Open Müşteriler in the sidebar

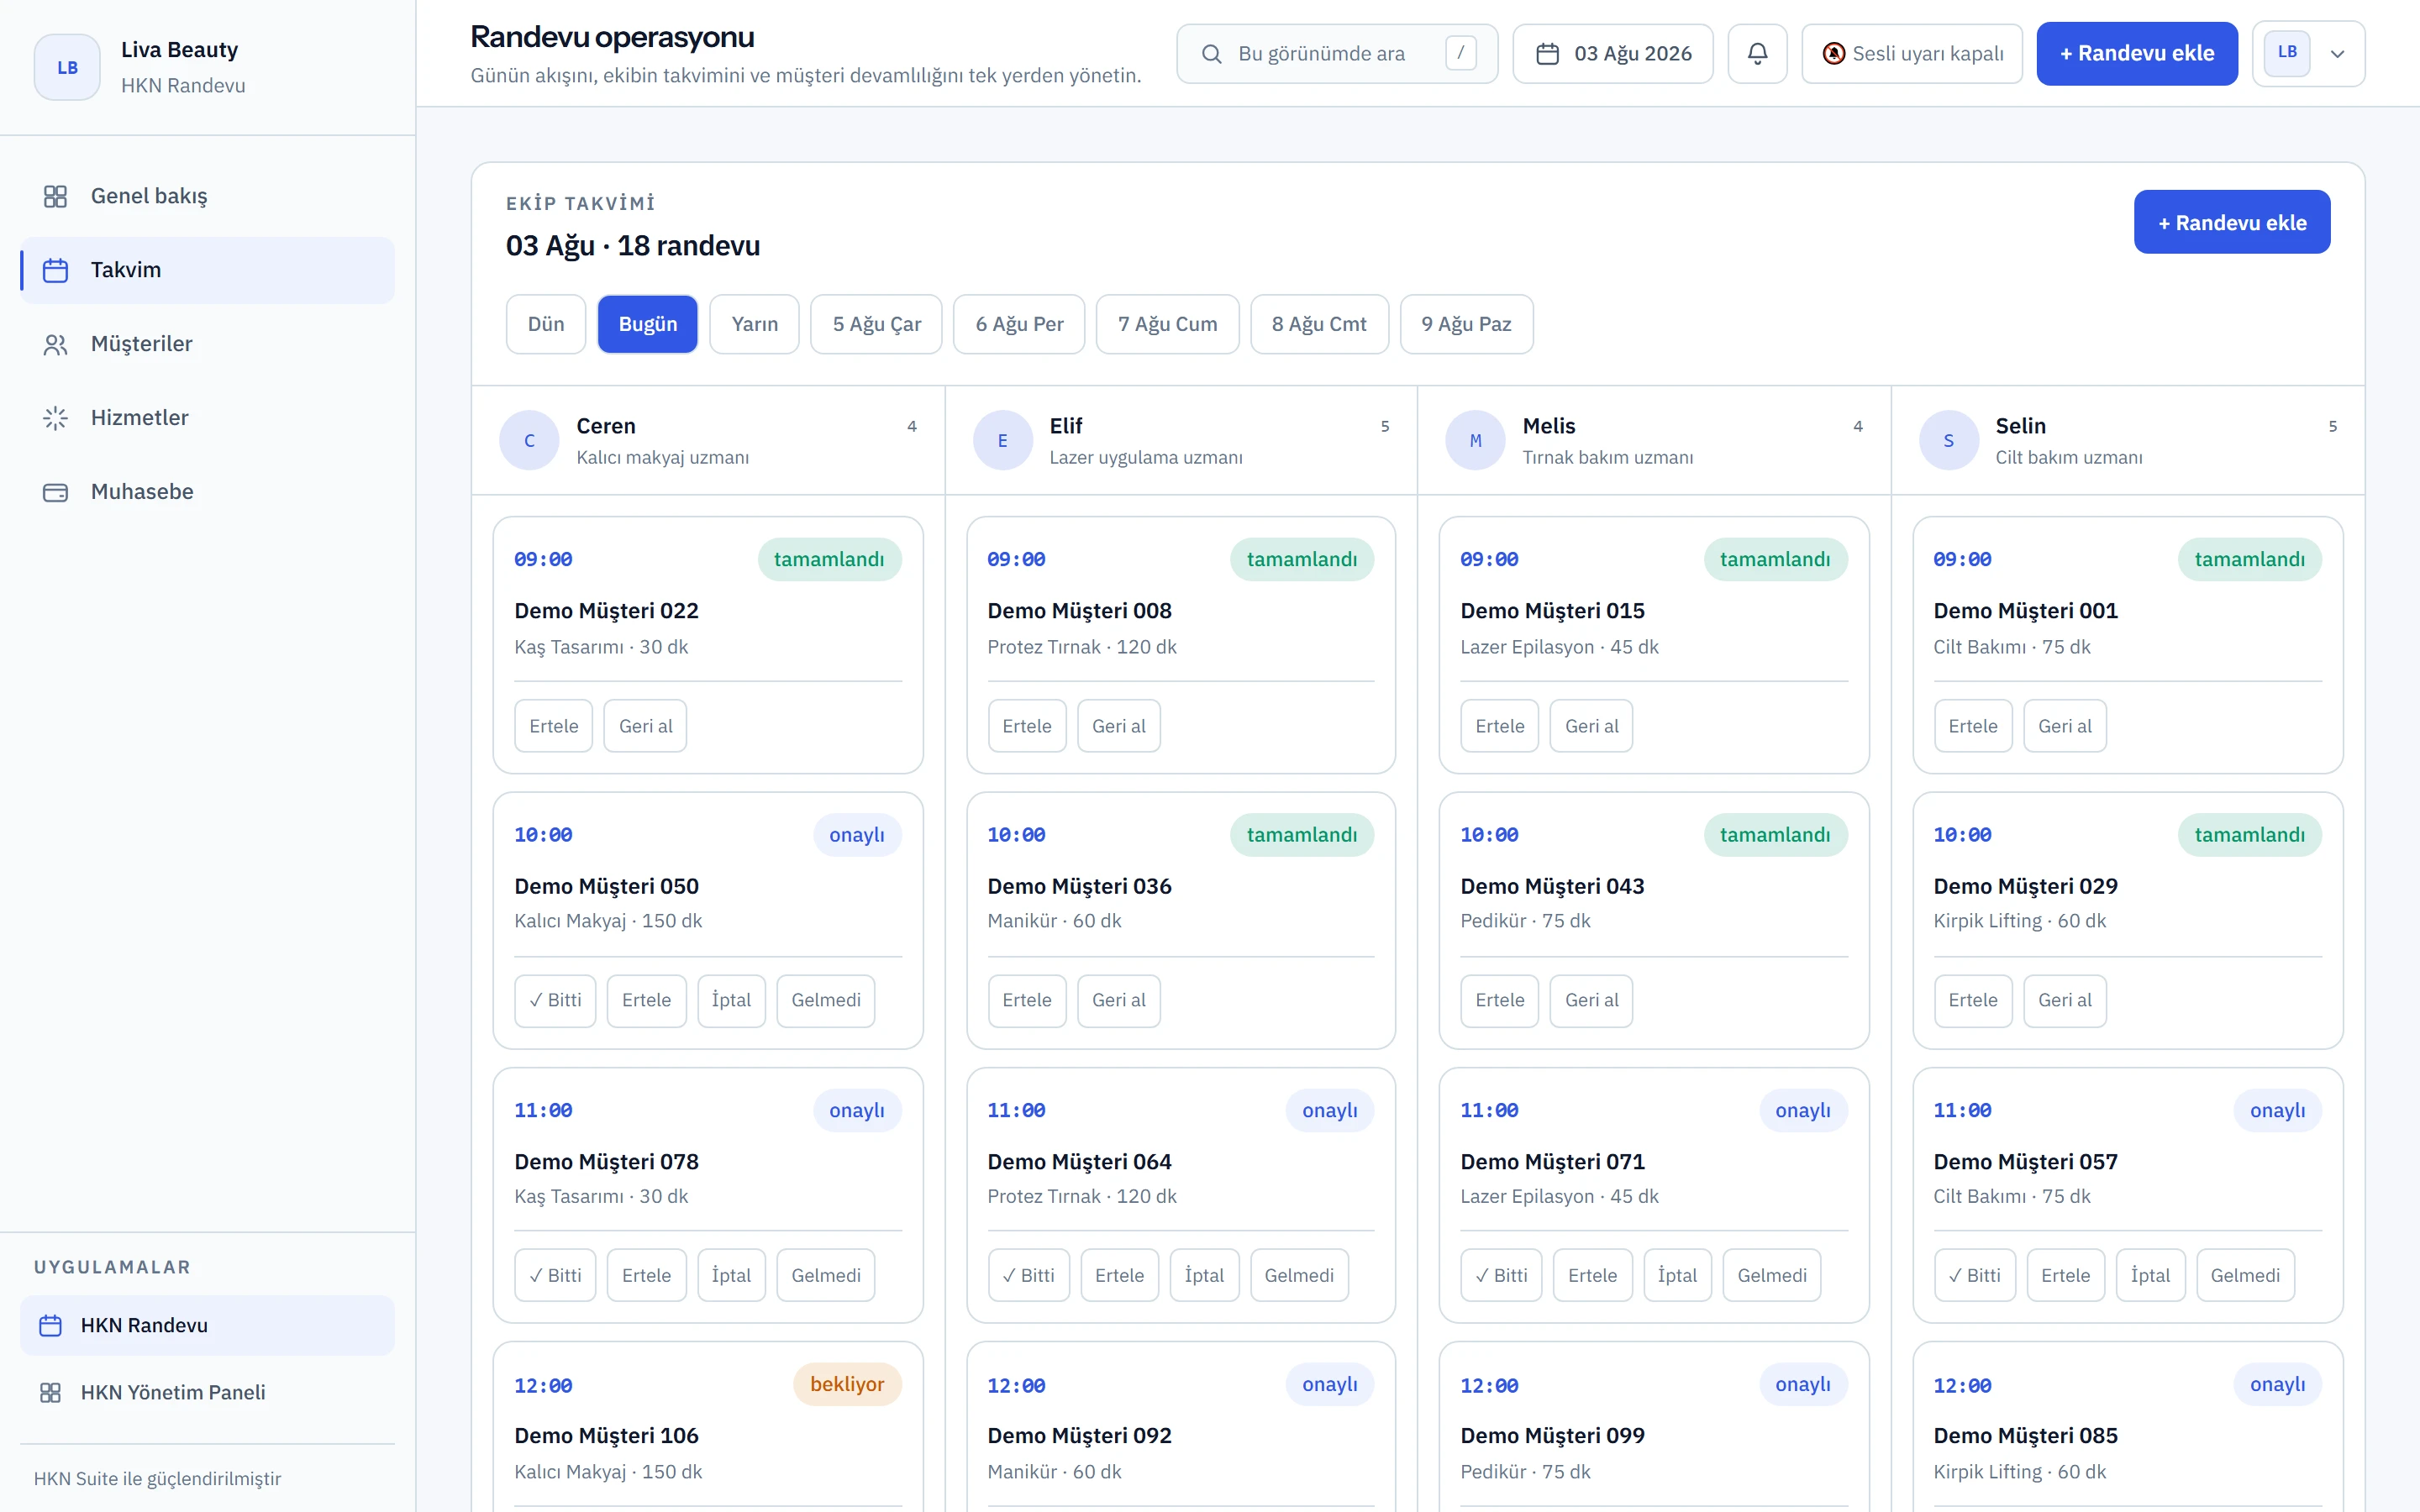[x=207, y=344]
